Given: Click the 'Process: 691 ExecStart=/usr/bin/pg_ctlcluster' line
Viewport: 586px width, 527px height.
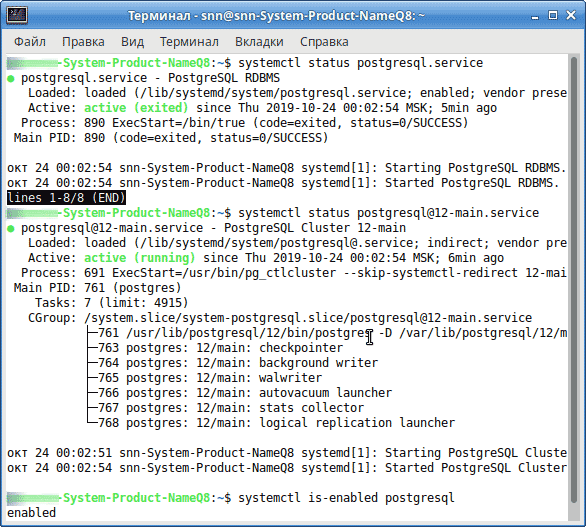Looking at the screenshot, I should pyautogui.click(x=294, y=273).
